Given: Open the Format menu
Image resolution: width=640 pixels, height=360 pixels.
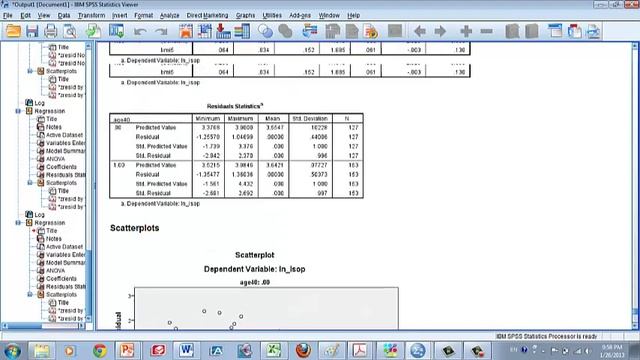Looking at the screenshot, I should [x=144, y=16].
